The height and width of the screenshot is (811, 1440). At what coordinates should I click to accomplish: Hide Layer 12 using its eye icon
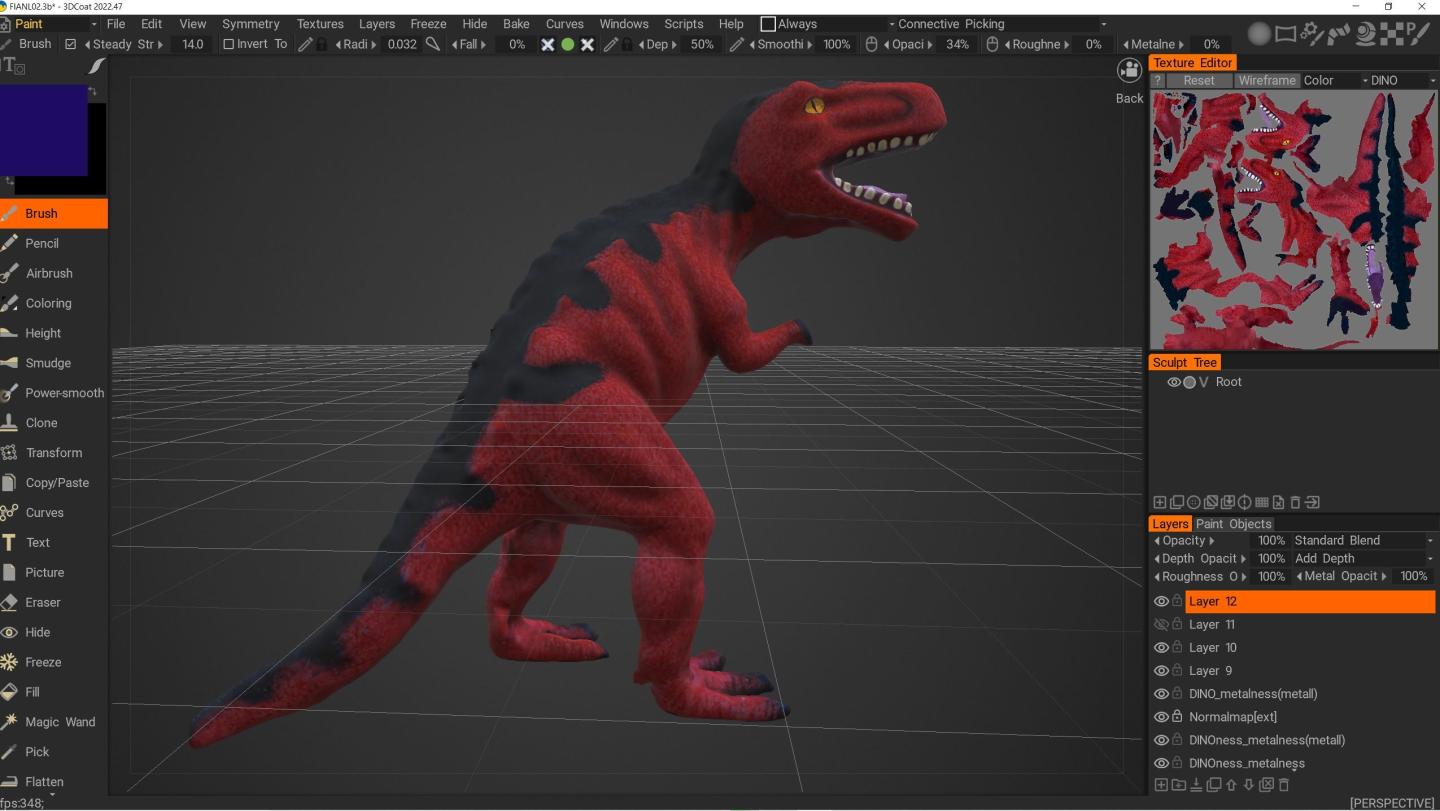(1161, 602)
